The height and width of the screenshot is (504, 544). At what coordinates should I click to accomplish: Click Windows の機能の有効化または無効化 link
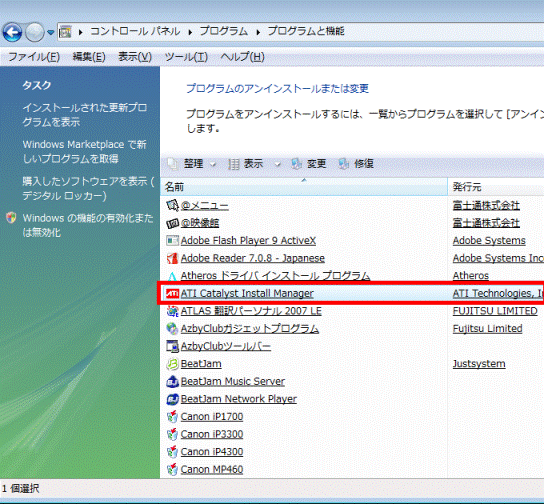(x=88, y=225)
